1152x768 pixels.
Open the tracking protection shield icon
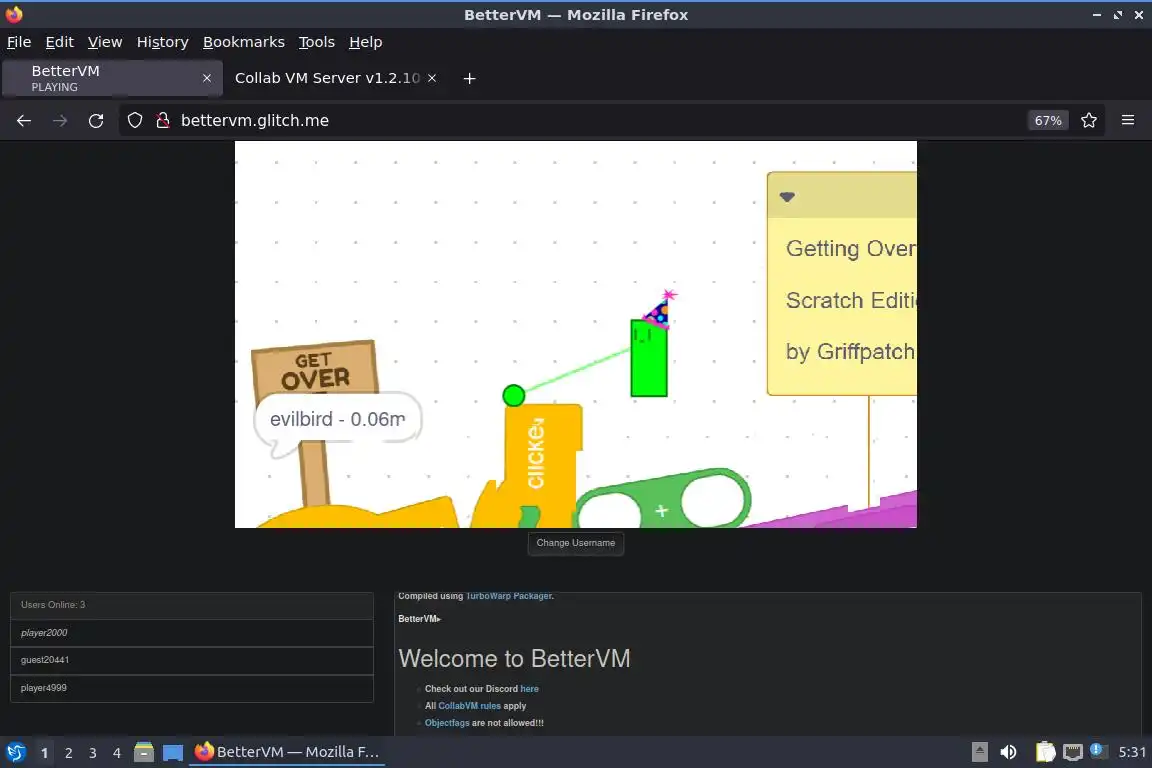(x=134, y=121)
